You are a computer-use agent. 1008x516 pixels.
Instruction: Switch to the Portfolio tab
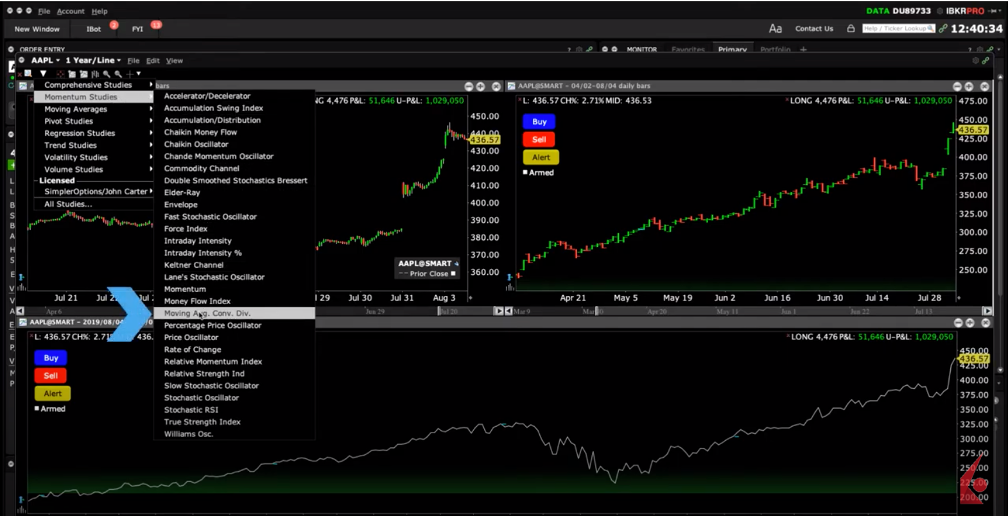pyautogui.click(x=774, y=49)
